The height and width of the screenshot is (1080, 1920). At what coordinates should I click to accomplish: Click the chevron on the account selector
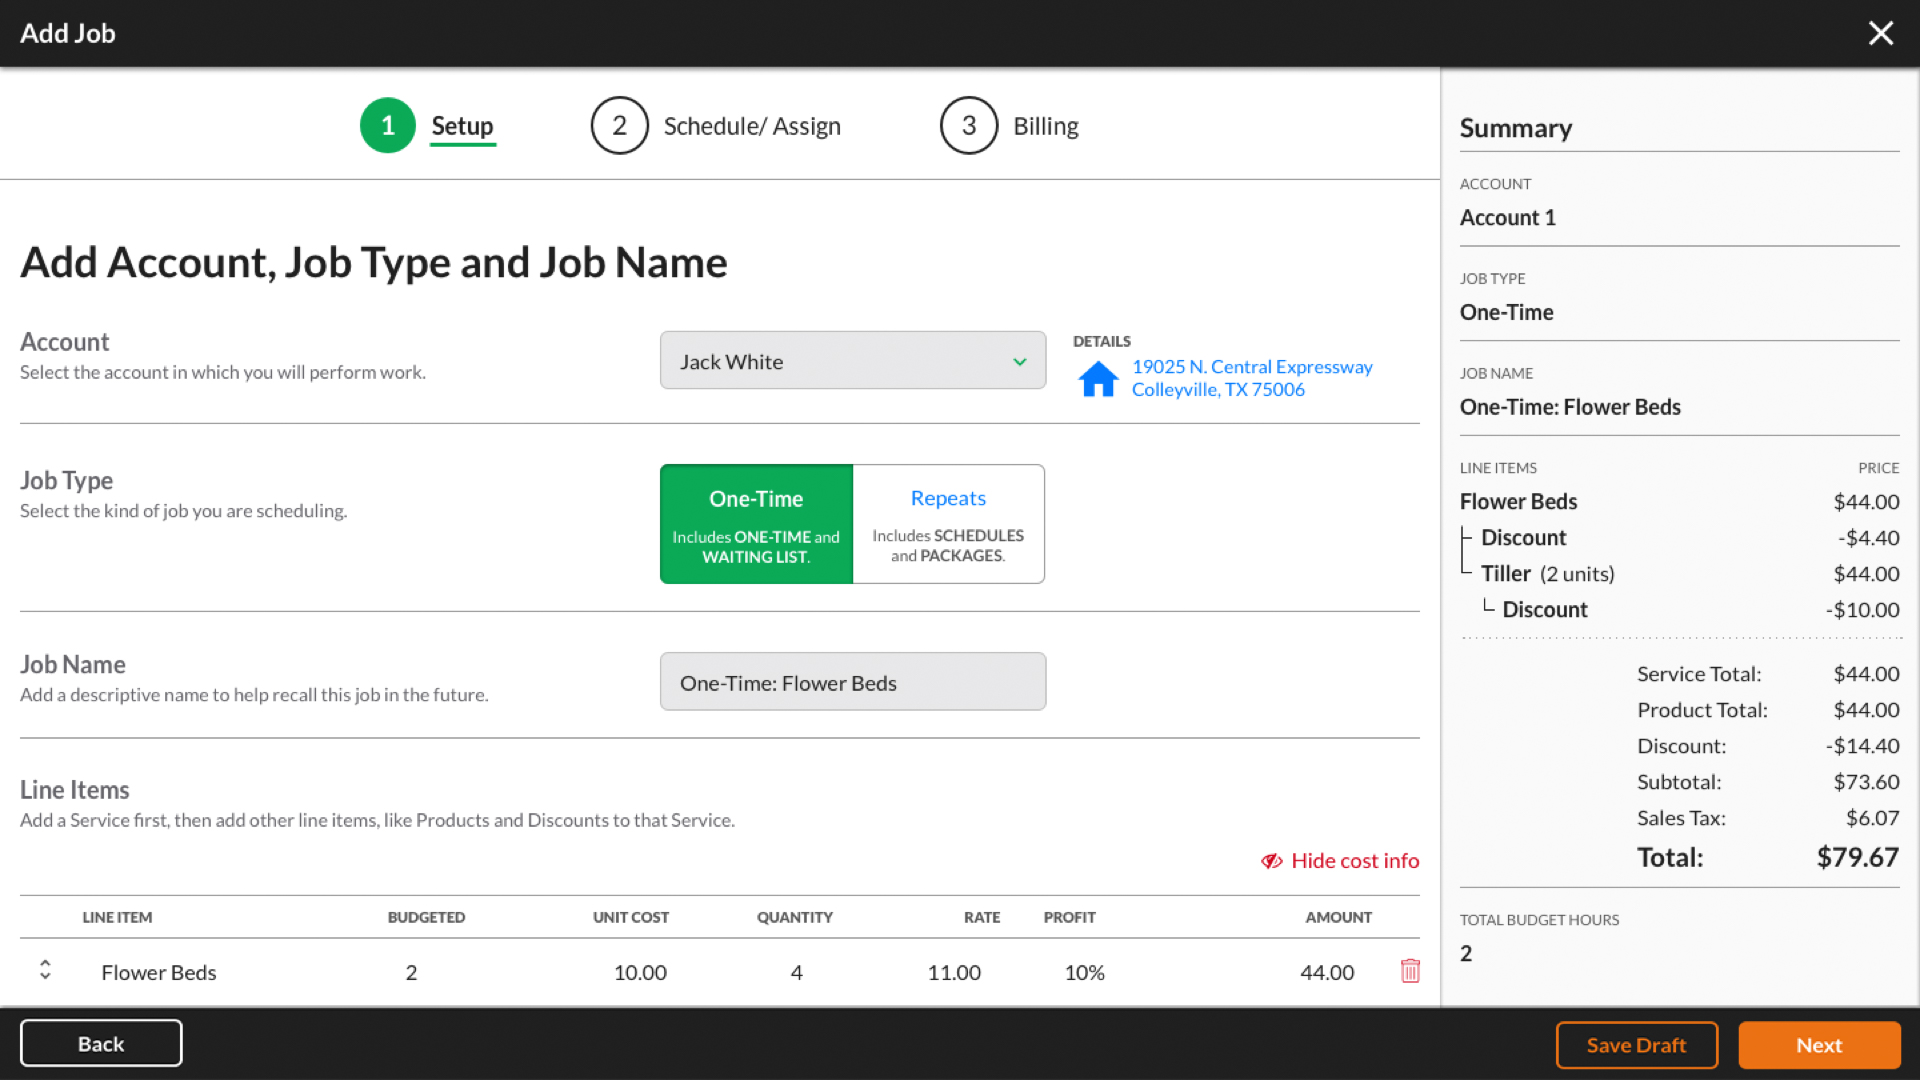pyautogui.click(x=1019, y=361)
